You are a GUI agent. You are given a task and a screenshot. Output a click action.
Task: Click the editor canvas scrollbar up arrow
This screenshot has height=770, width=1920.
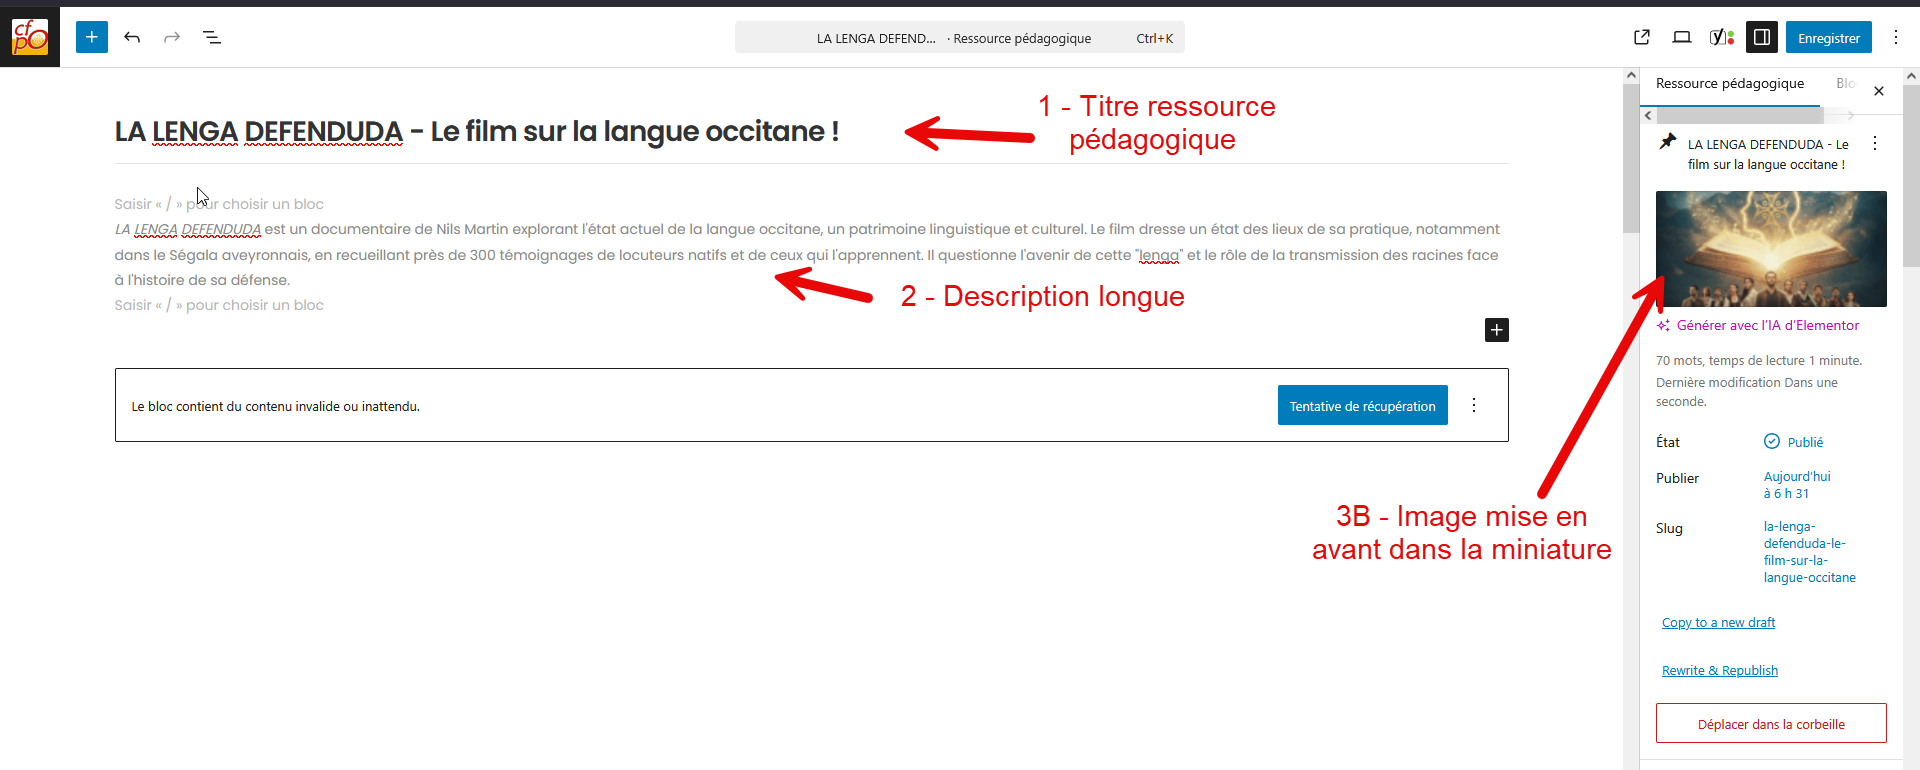pos(1631,75)
